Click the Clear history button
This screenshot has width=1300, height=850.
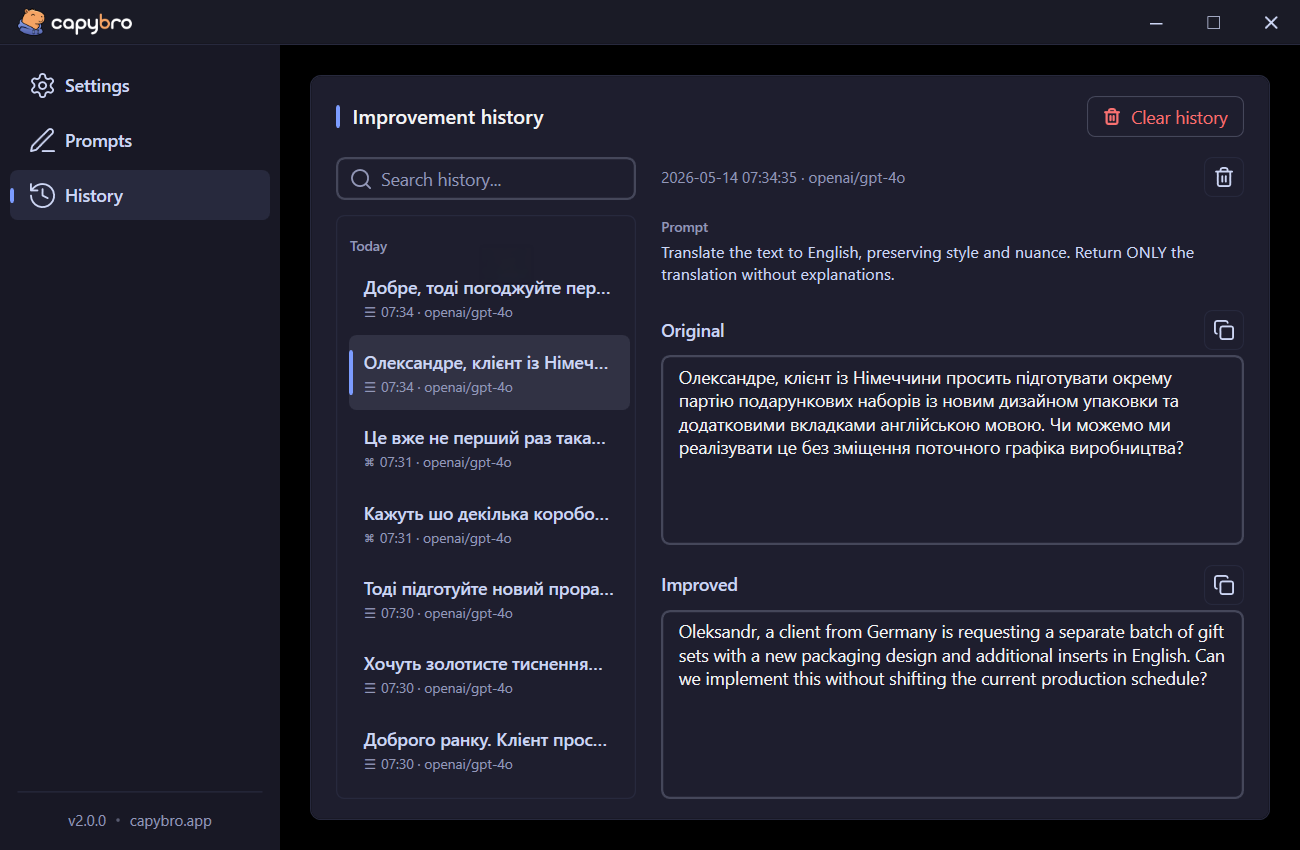coord(1165,117)
